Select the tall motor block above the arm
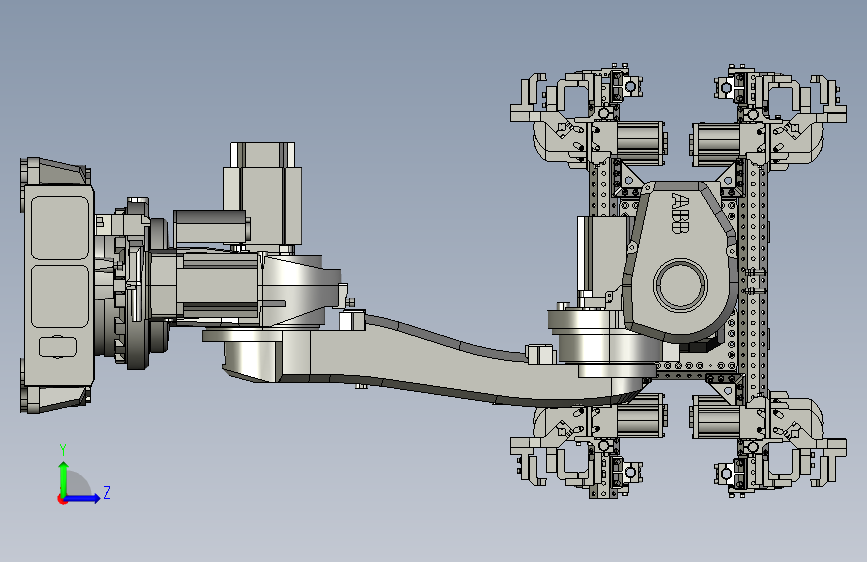The height and width of the screenshot is (562, 867). pos(263,195)
